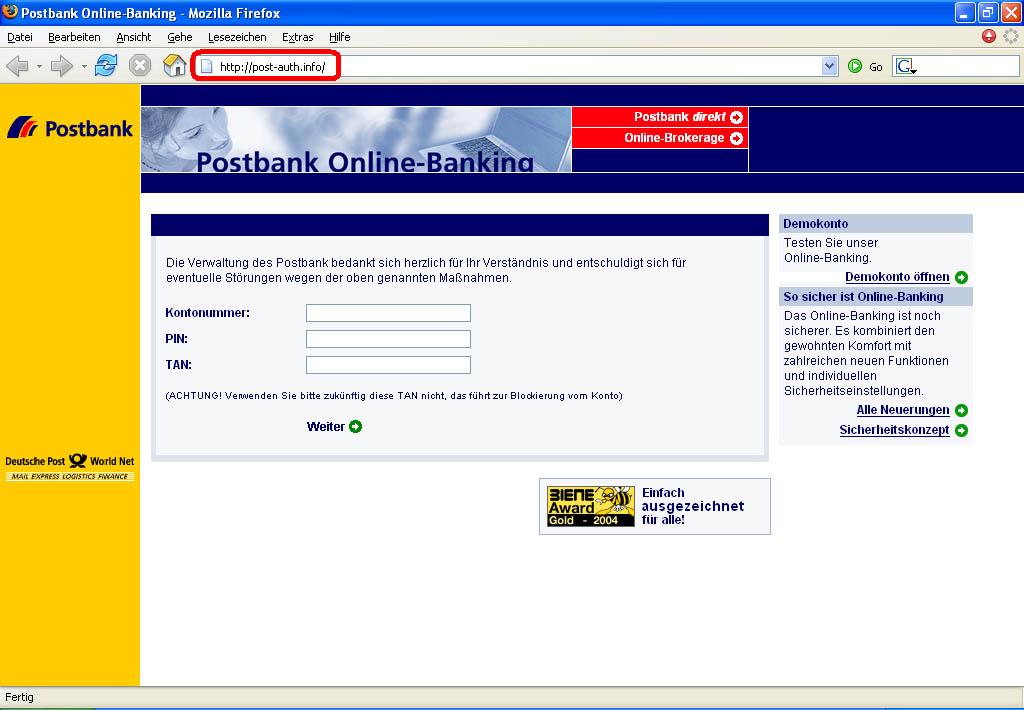
Task: Open the Sicherheitskonzept link
Action: [895, 430]
